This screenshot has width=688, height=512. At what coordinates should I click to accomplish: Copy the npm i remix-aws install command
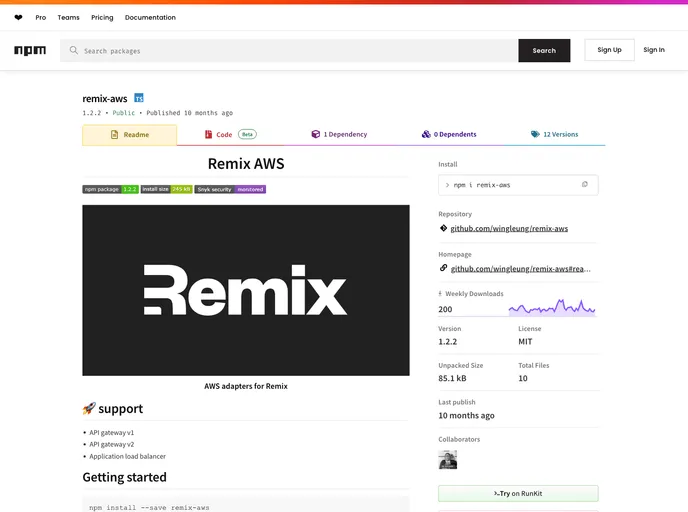[x=584, y=185]
